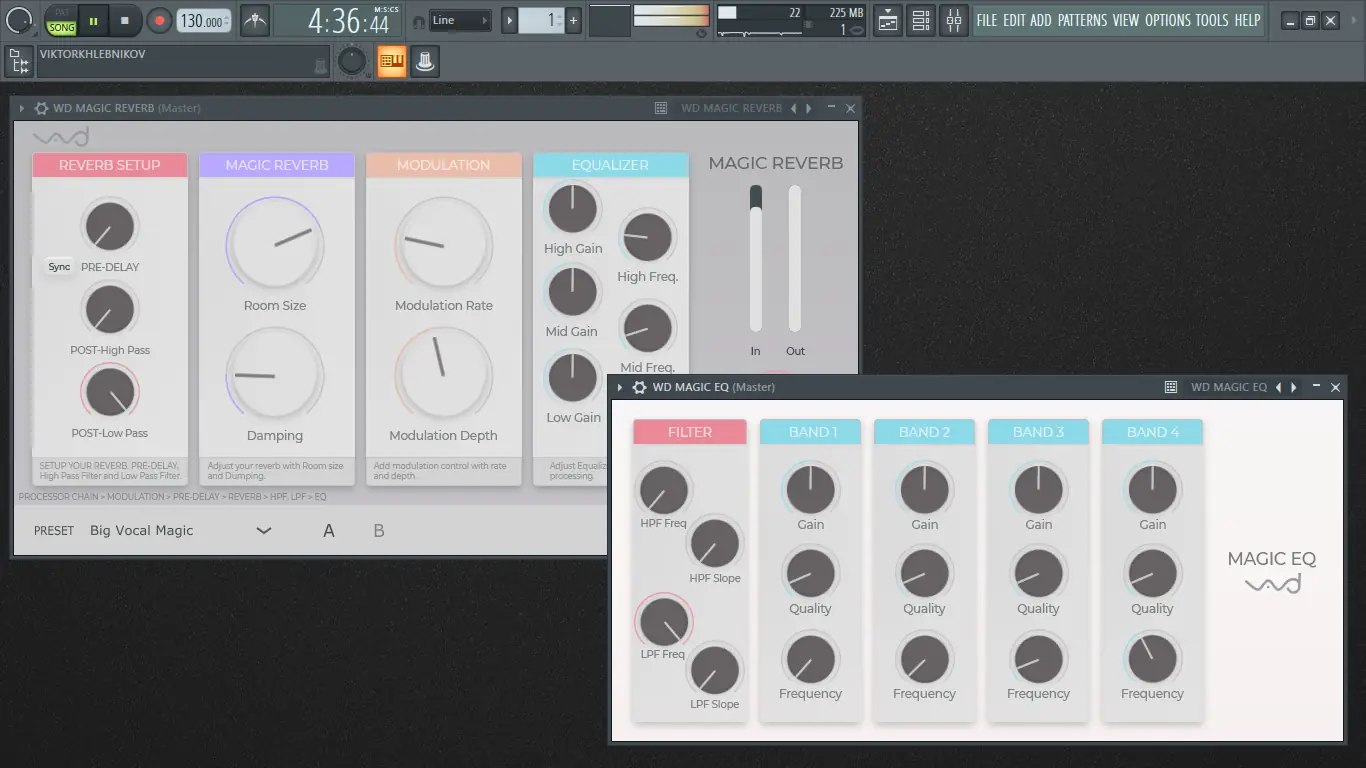Image resolution: width=1366 pixels, height=768 pixels.
Task: Click the plus button to add pattern
Action: (573, 20)
